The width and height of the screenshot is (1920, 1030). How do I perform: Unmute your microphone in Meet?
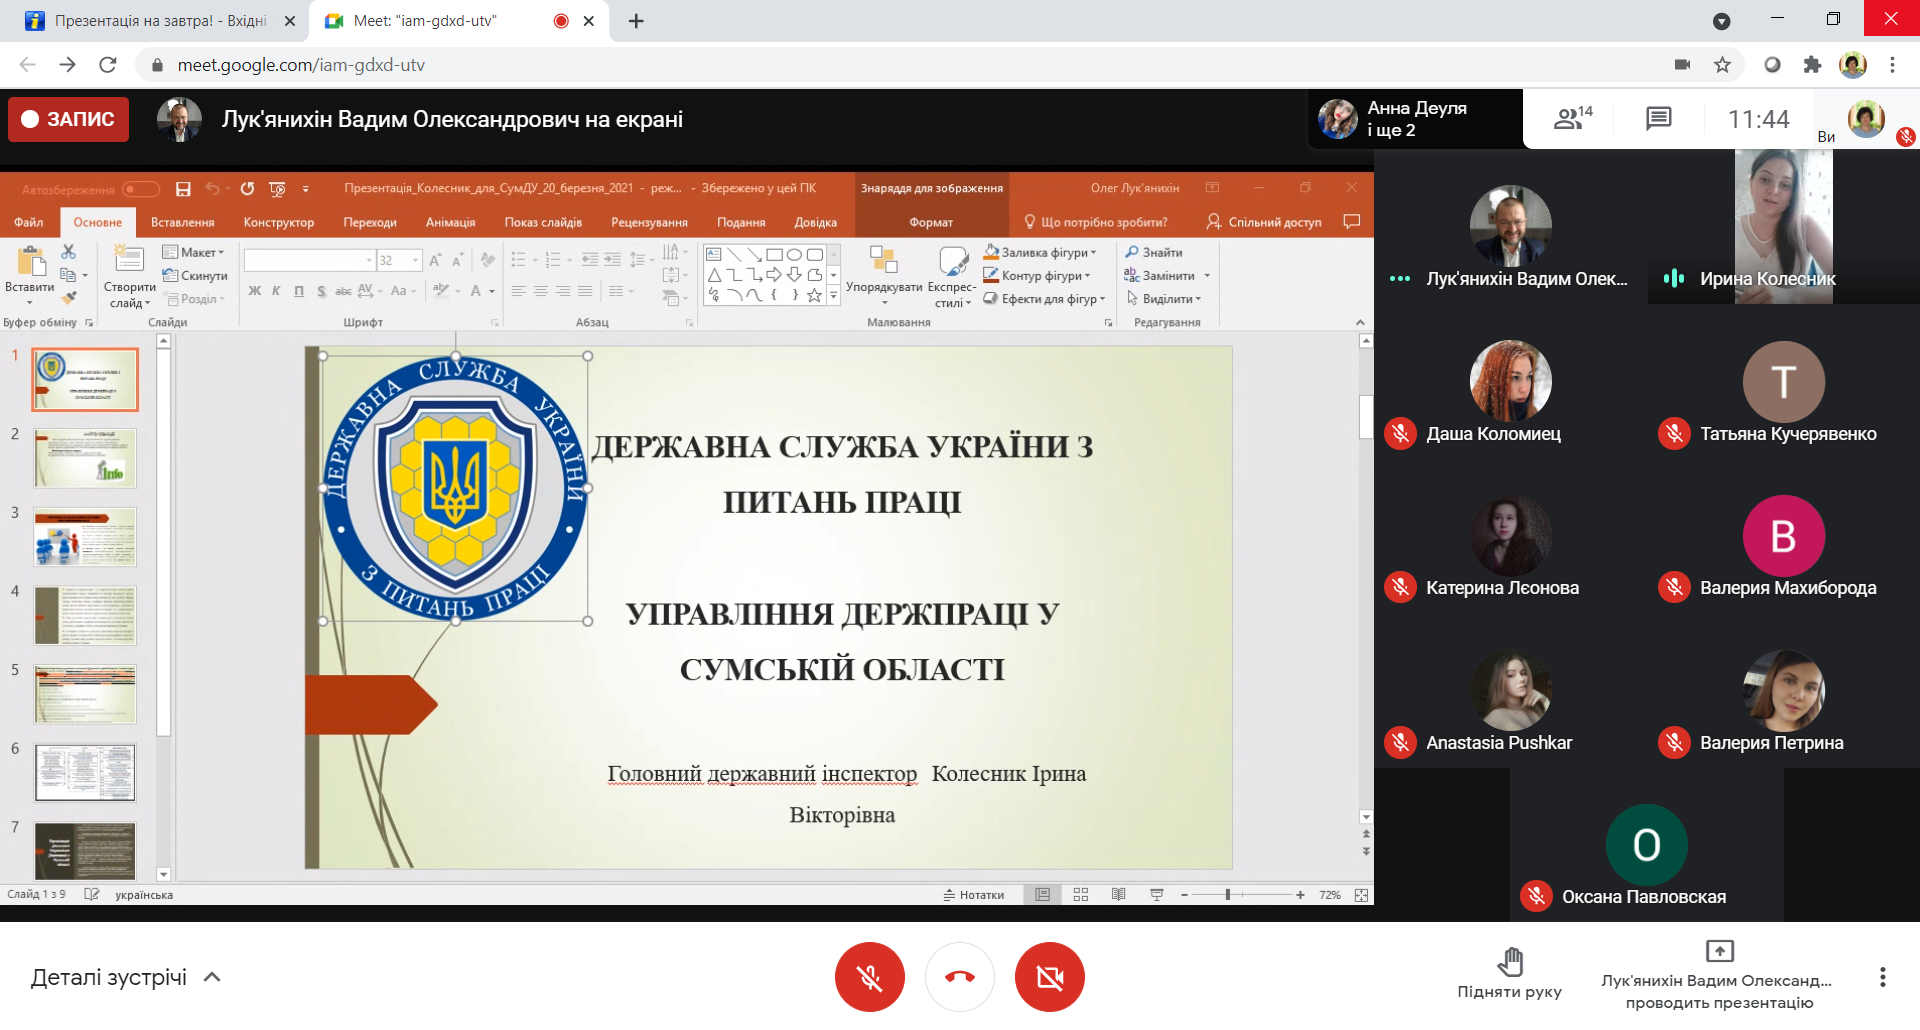point(869,977)
